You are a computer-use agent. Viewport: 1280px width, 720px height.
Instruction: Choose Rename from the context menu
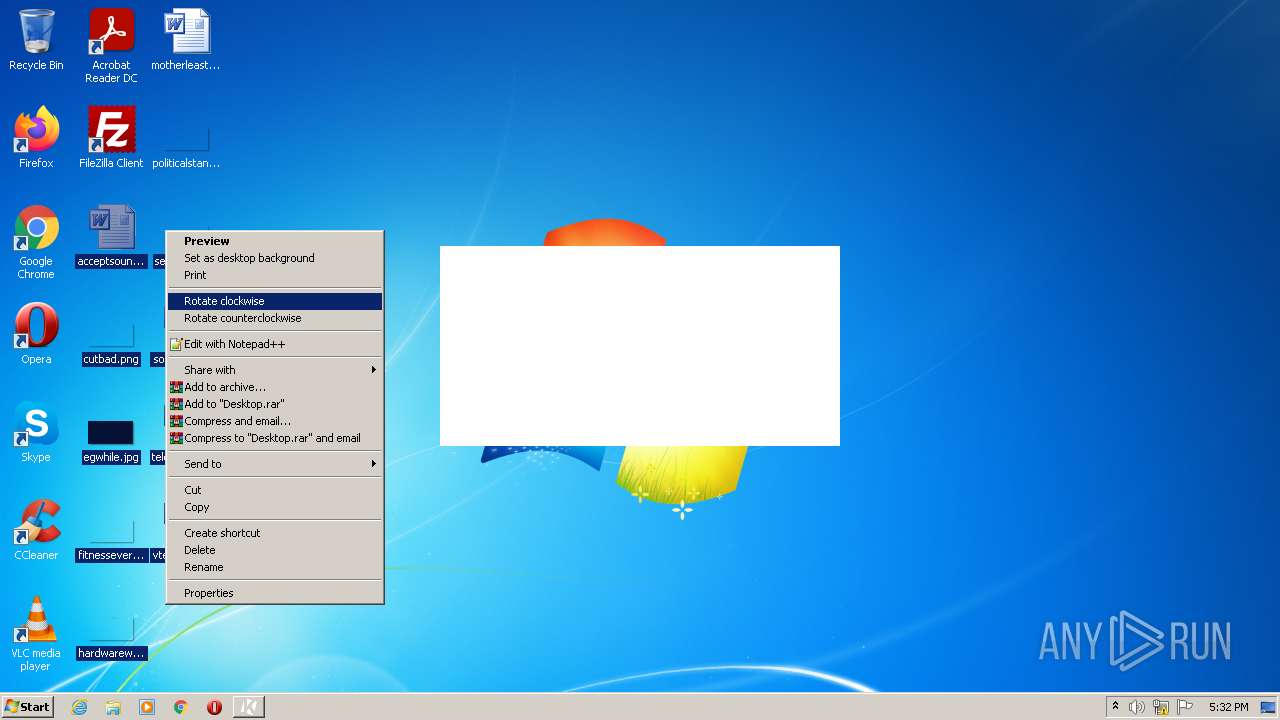pyautogui.click(x=275, y=567)
